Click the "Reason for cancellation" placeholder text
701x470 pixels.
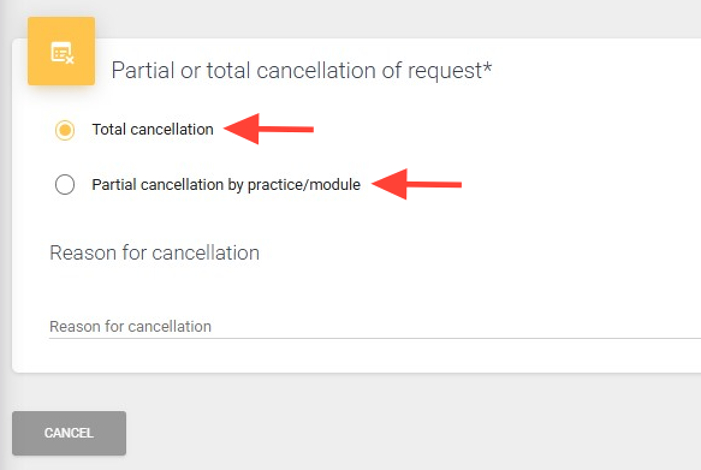[x=130, y=327]
